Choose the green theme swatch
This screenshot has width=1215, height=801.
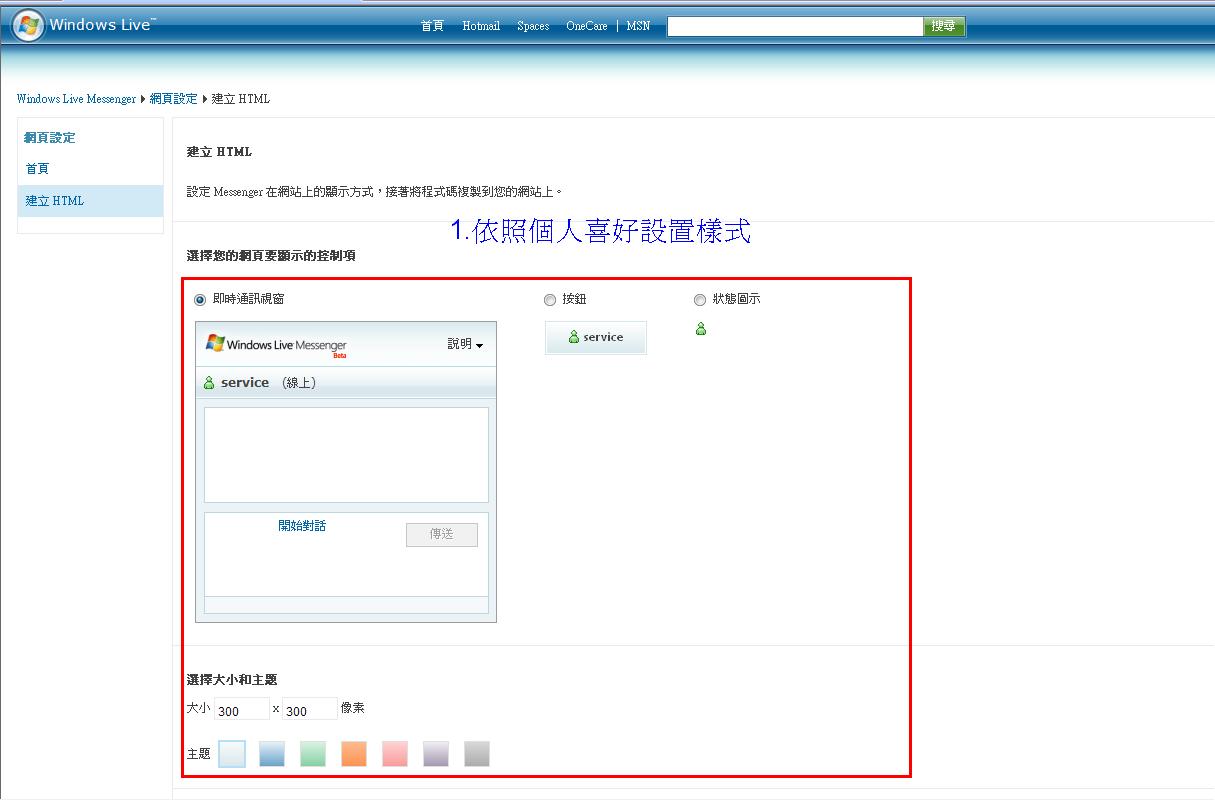(x=313, y=754)
